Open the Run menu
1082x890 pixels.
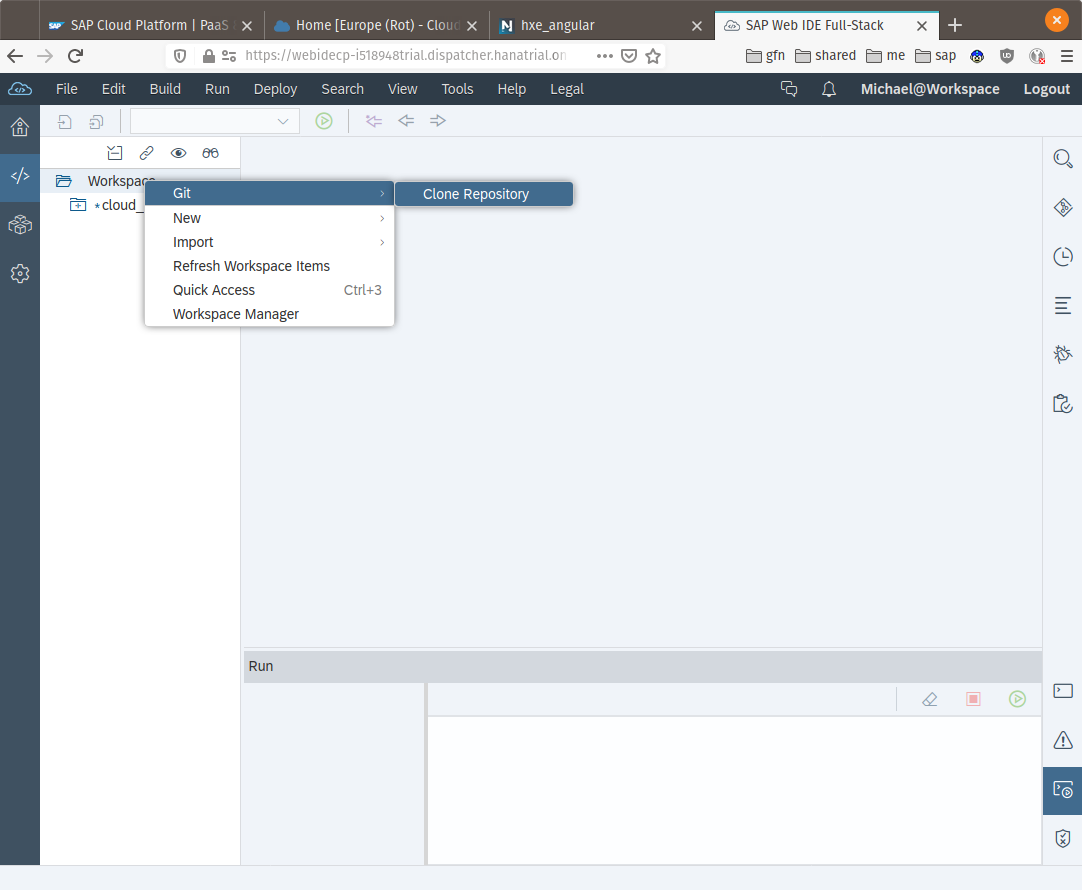pyautogui.click(x=217, y=89)
